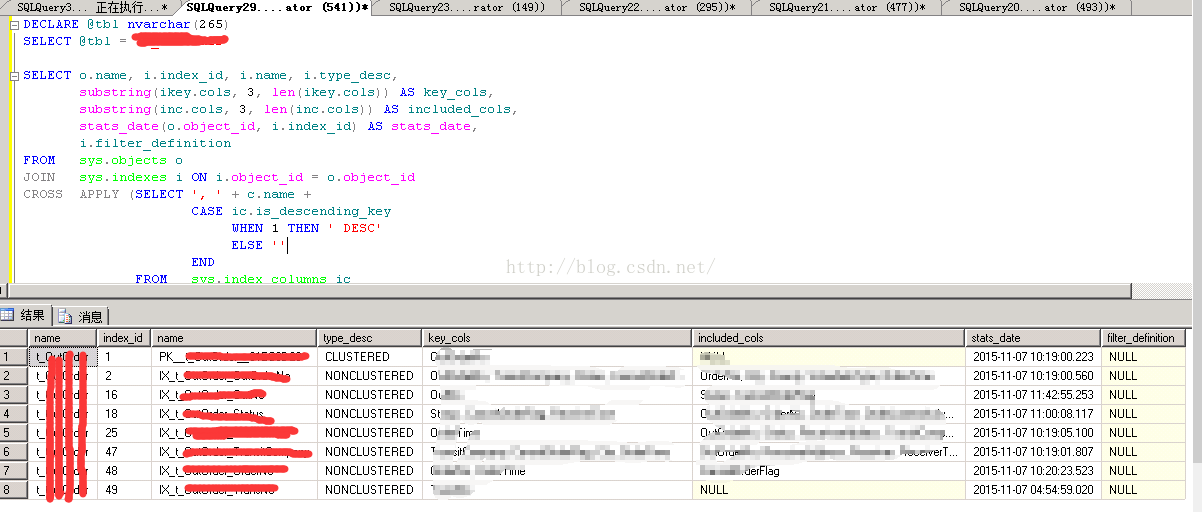This screenshot has width=1202, height=512.
Task: Switch to the 结果 results tab
Action: pos(26,316)
